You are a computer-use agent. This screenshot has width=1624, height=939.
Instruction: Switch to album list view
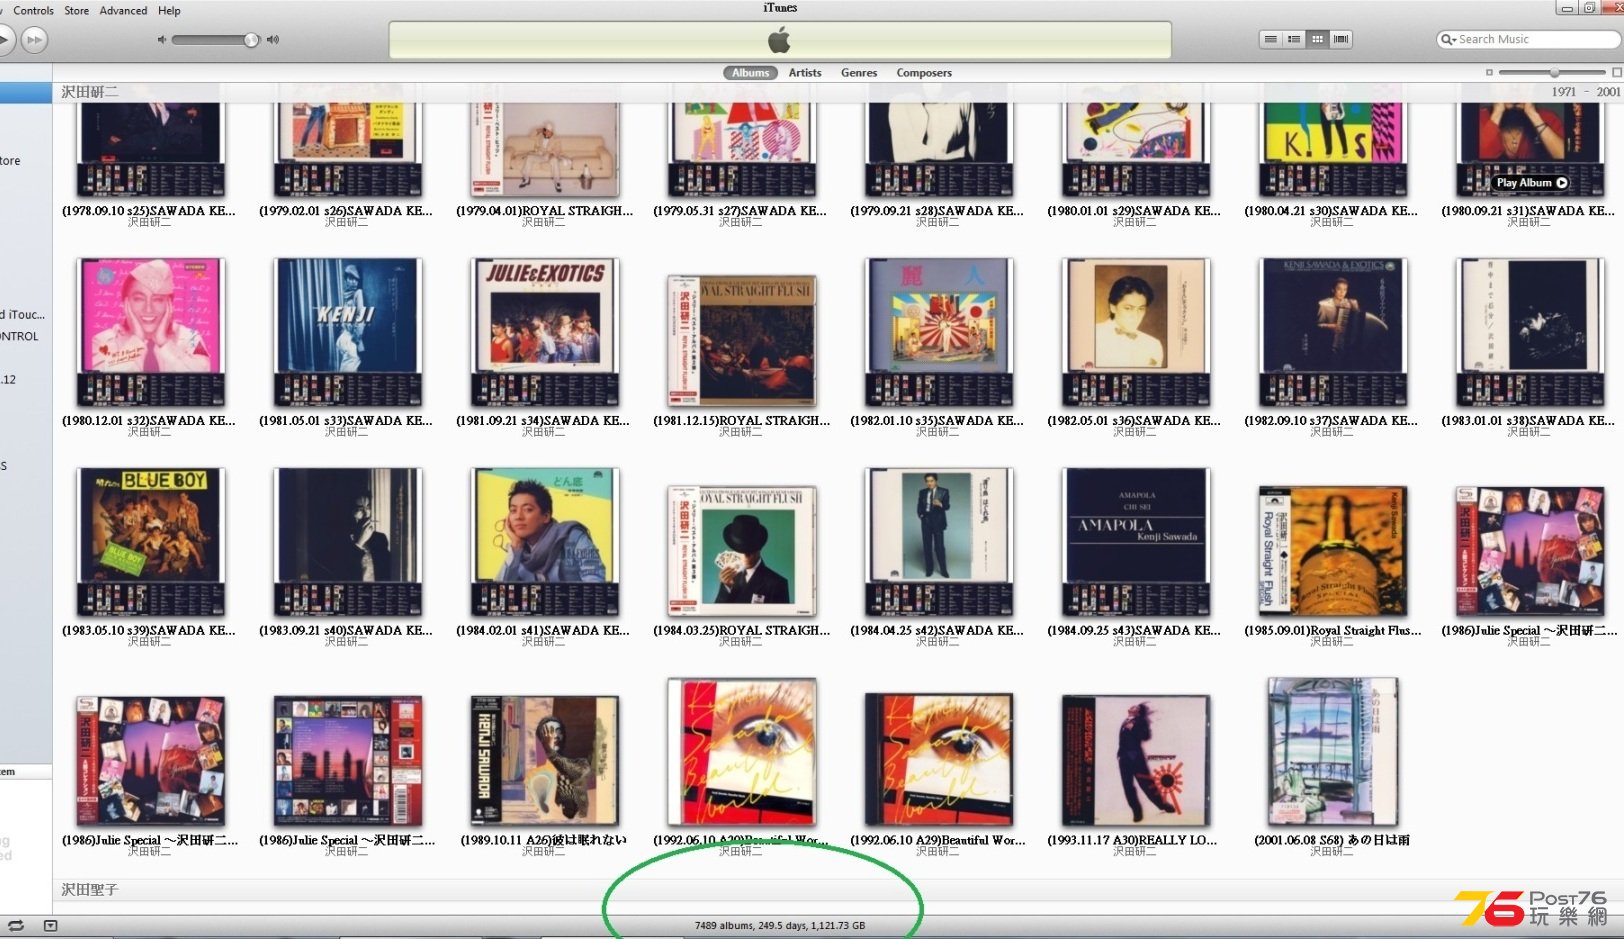(x=1294, y=39)
